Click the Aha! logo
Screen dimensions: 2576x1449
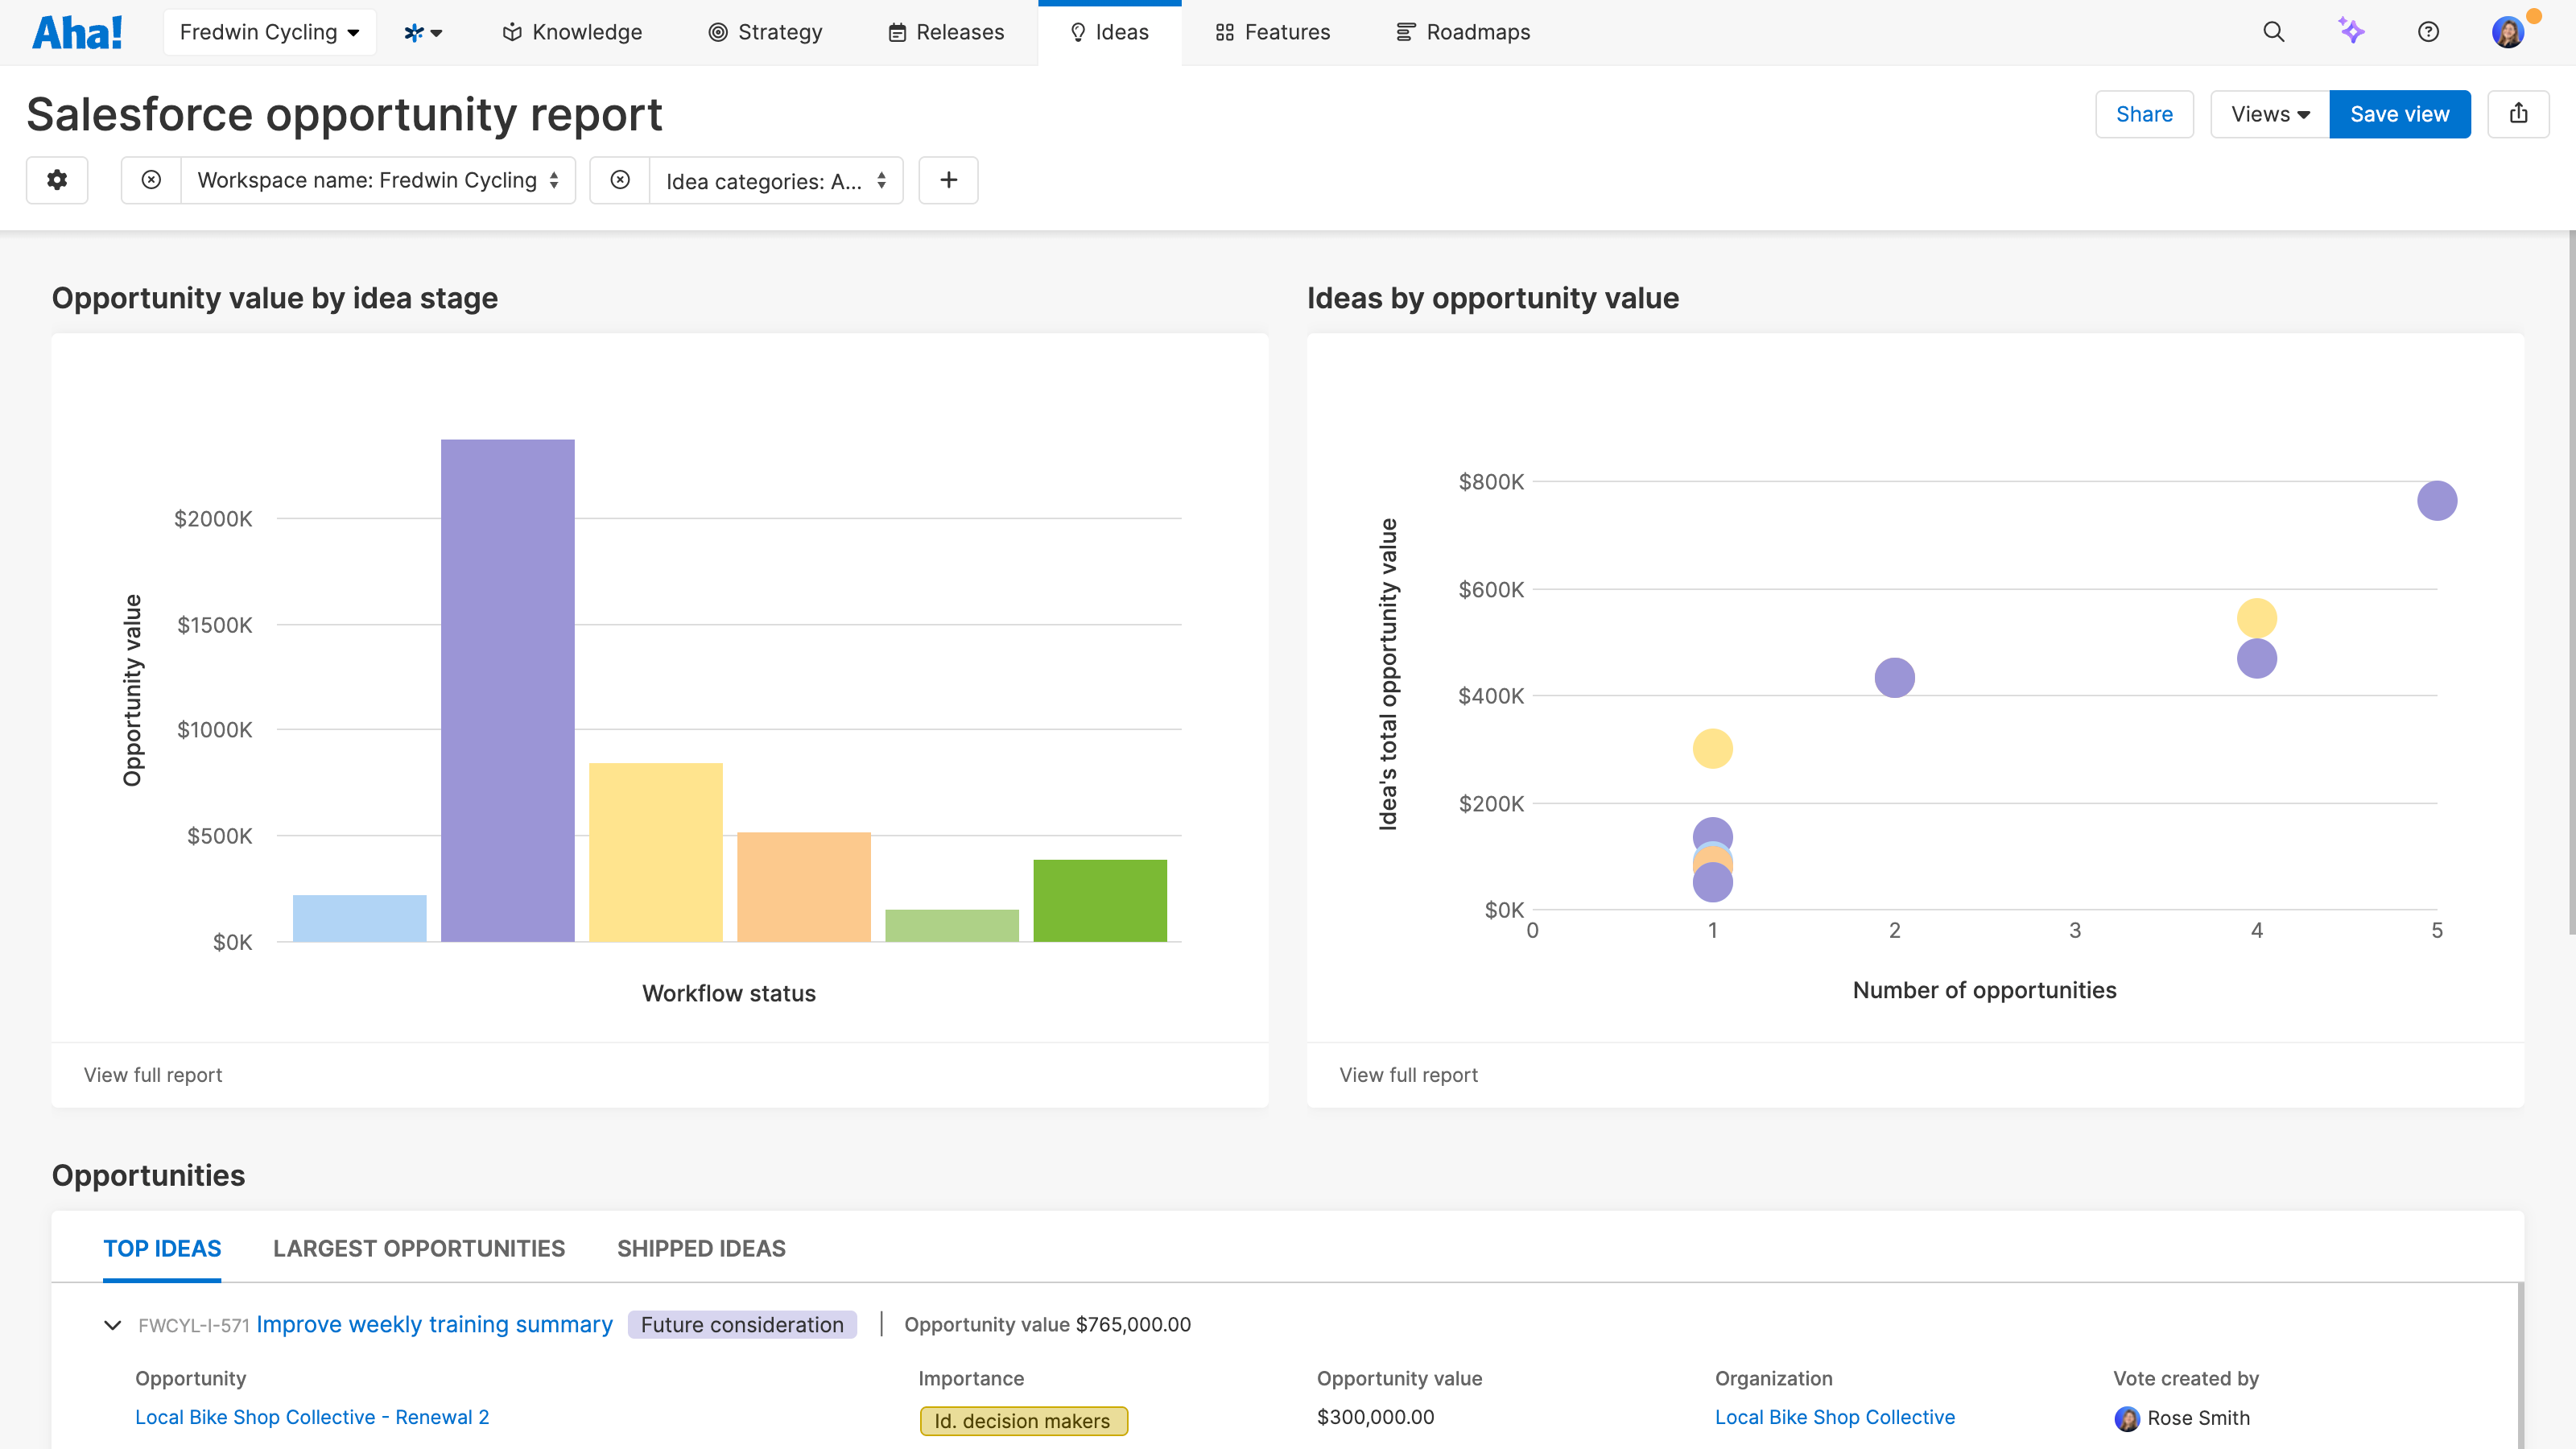pos(77,32)
